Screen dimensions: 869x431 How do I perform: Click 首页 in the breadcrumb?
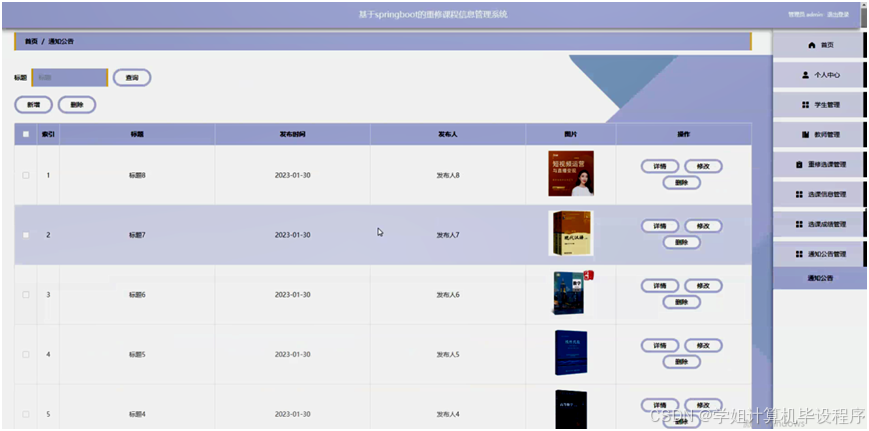click(31, 42)
